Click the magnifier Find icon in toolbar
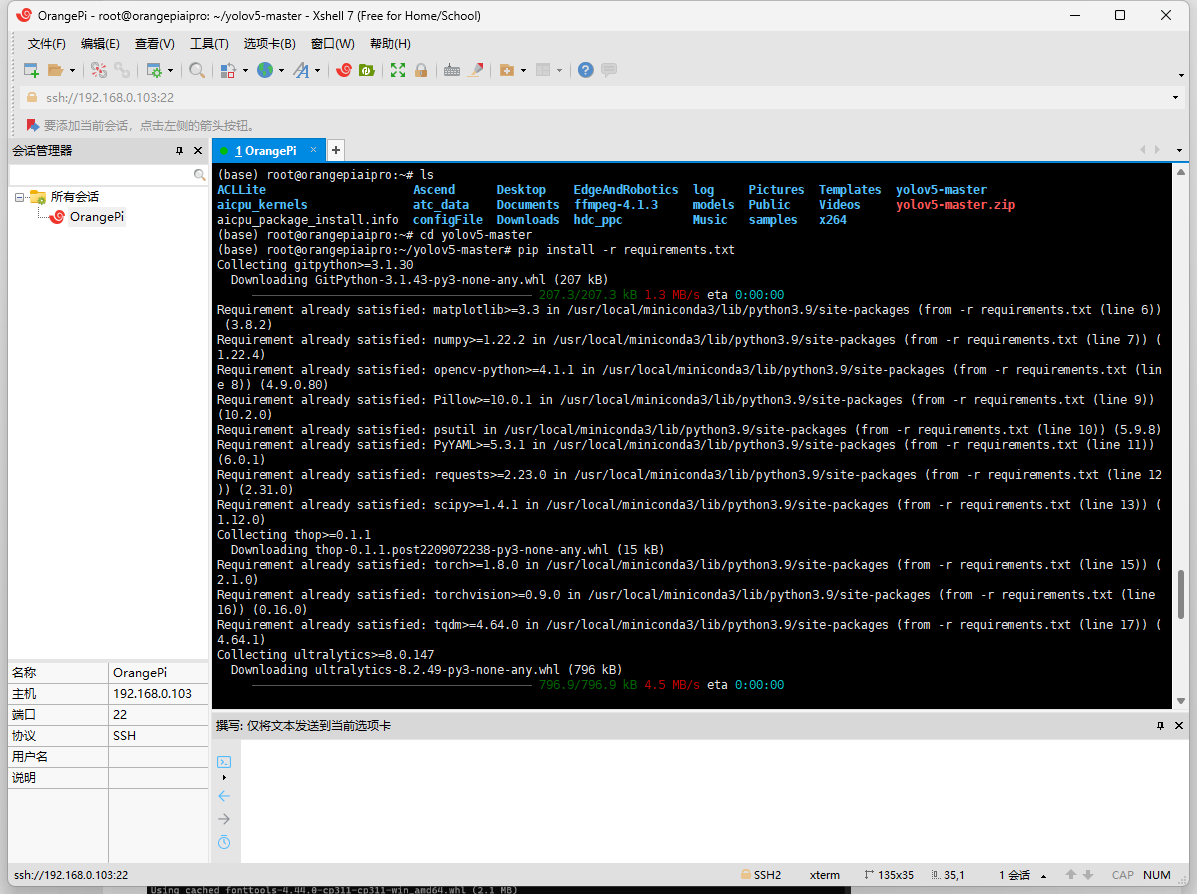Viewport: 1197px width, 894px height. pos(197,70)
